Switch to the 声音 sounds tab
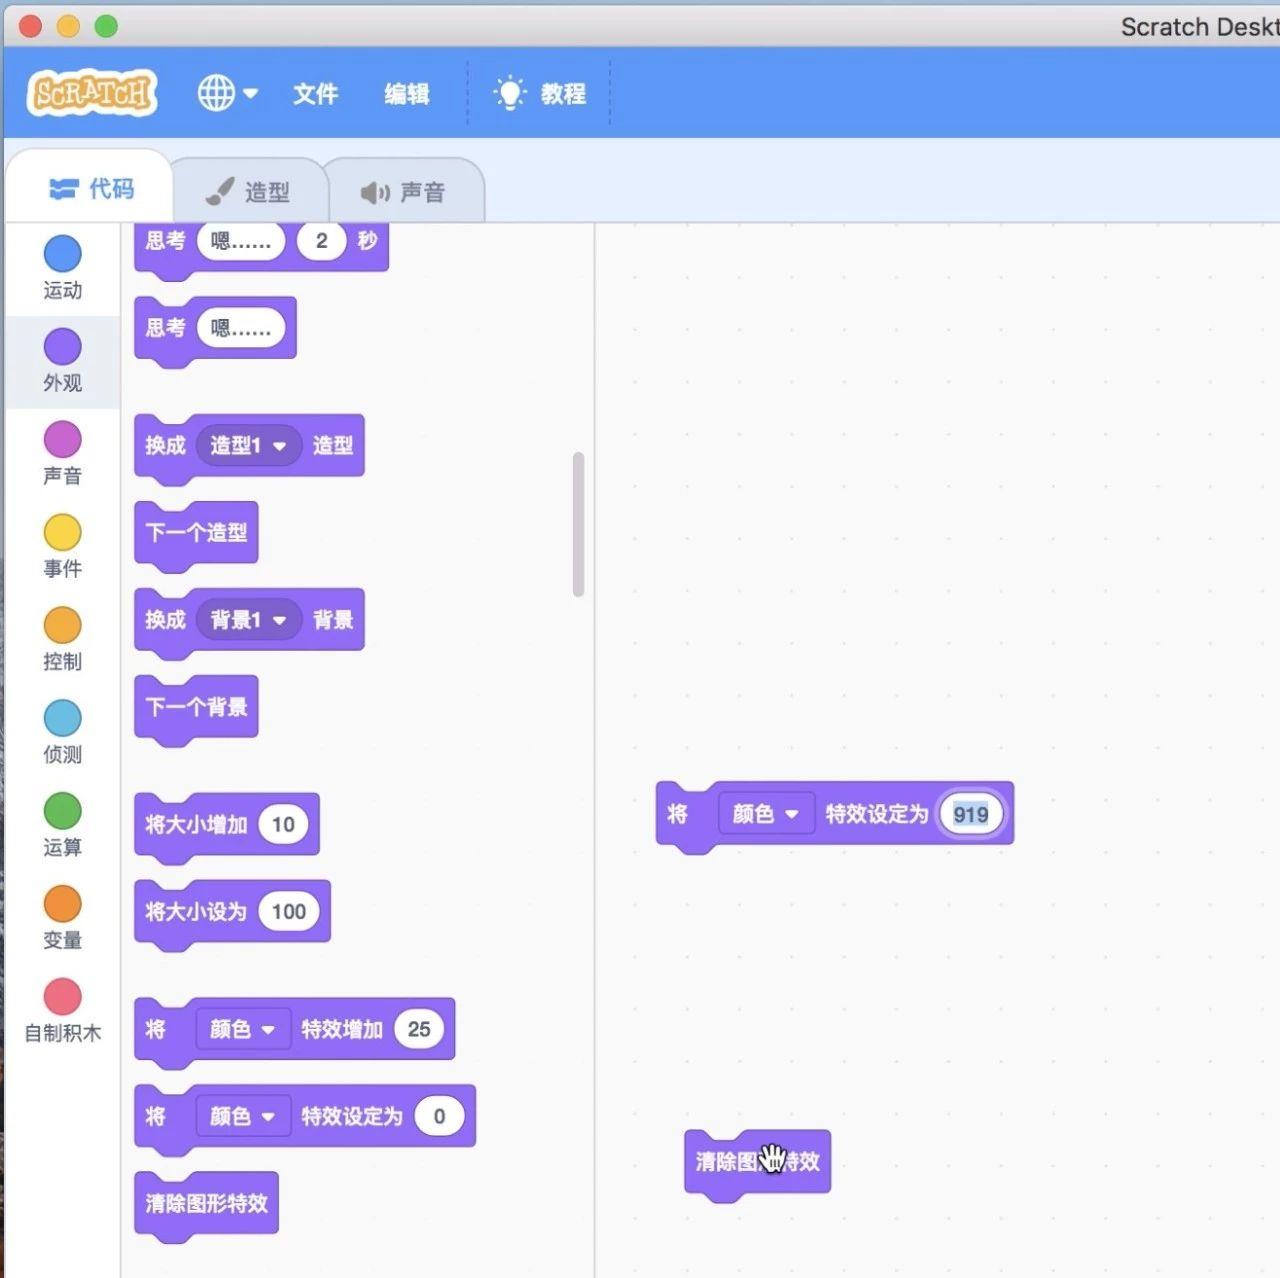Viewport: 1280px width, 1278px height. click(403, 192)
